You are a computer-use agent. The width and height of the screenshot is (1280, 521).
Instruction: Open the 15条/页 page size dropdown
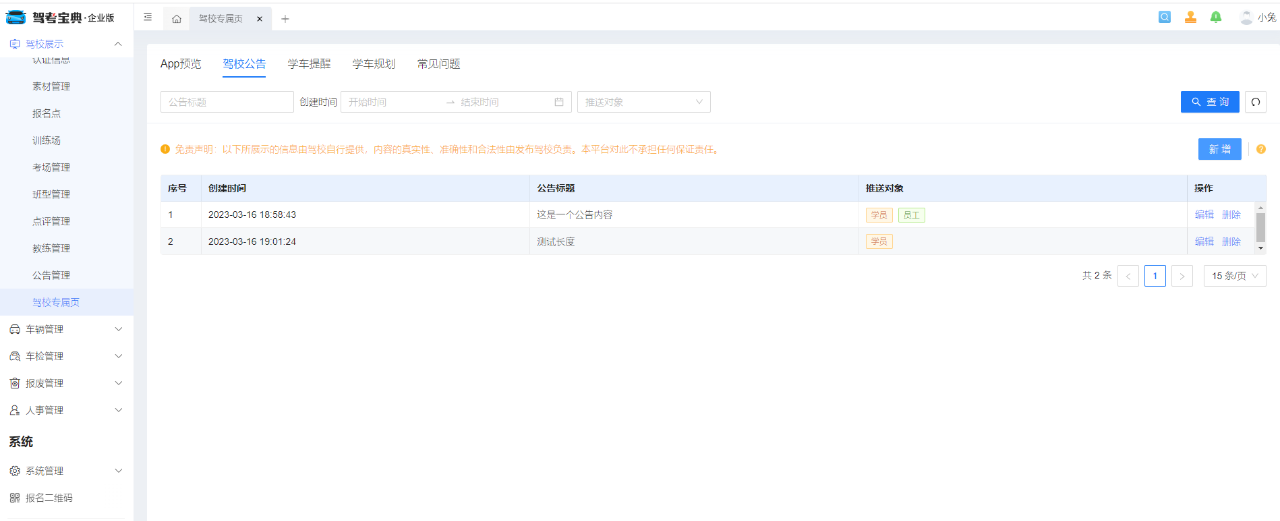coord(1235,276)
